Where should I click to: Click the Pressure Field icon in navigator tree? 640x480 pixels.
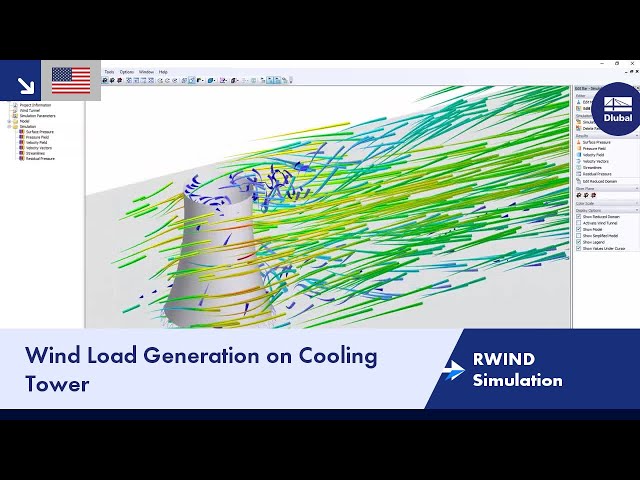22,137
